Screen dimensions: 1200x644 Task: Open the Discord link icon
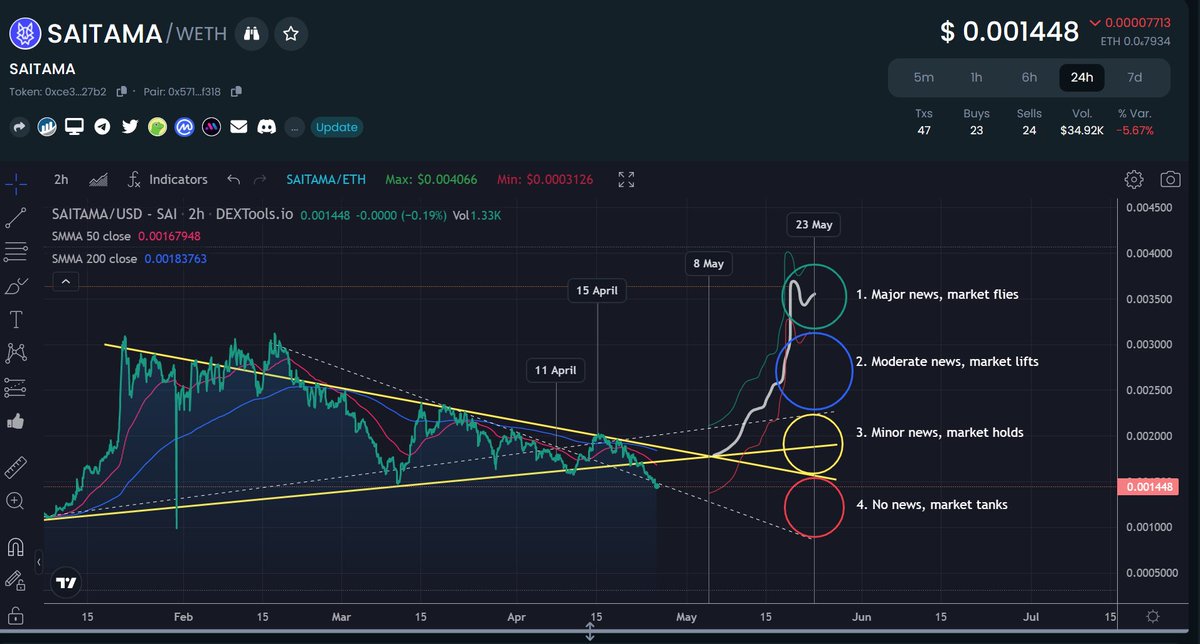pyautogui.click(x=265, y=127)
